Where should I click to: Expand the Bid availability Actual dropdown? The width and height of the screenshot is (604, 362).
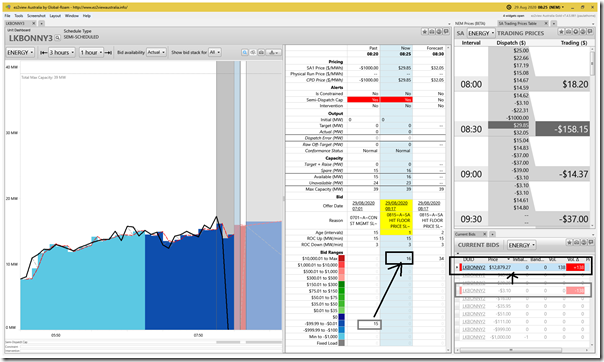click(x=156, y=52)
